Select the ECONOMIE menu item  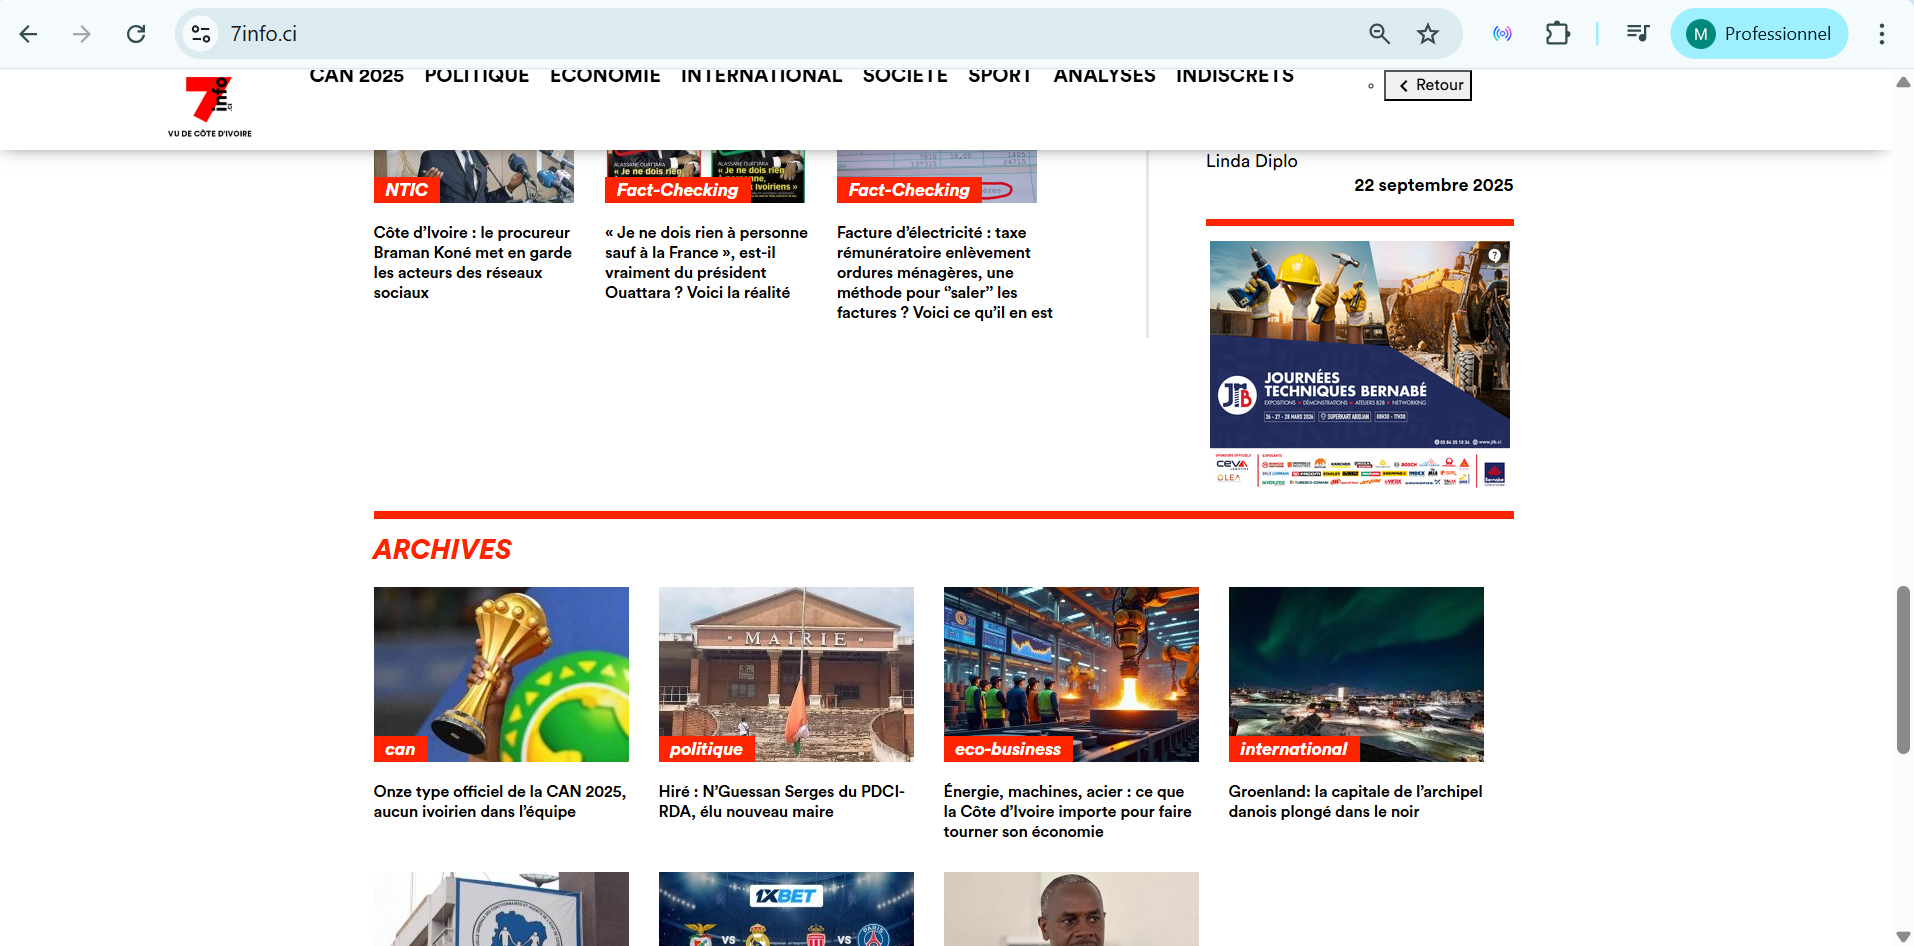pos(605,76)
